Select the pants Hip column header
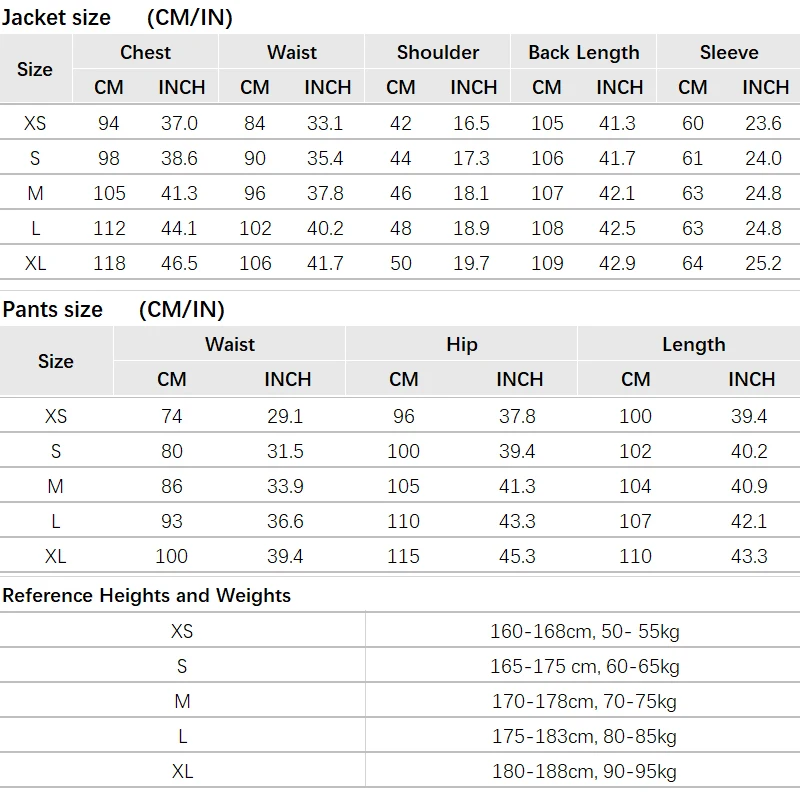Image resolution: width=800 pixels, height=798 pixels. pos(462,344)
